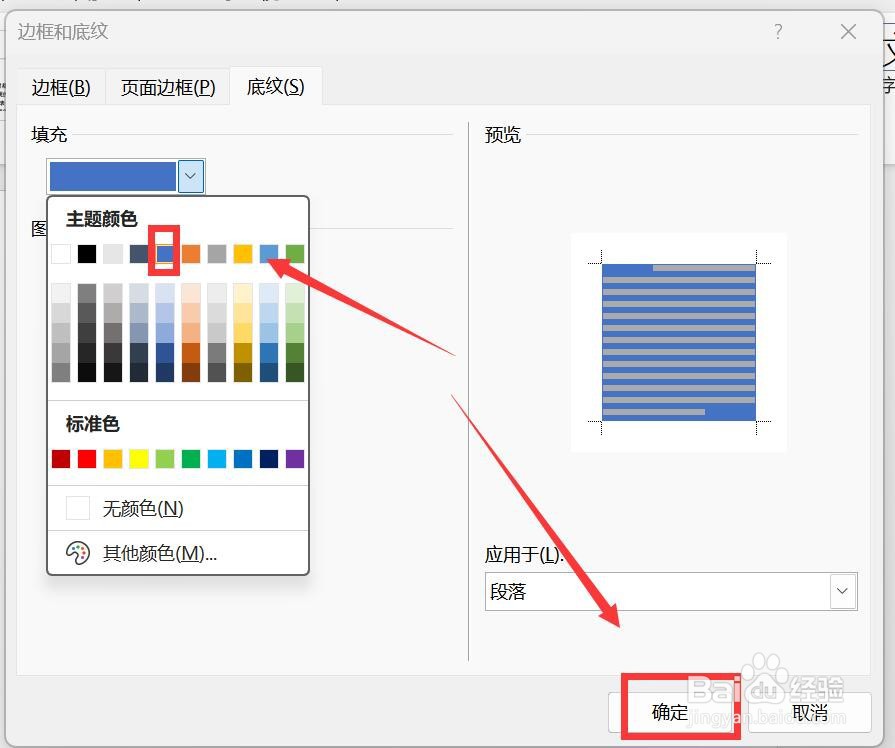Pick standard purple from 标准色 row
This screenshot has width=895, height=748.
coord(293,458)
